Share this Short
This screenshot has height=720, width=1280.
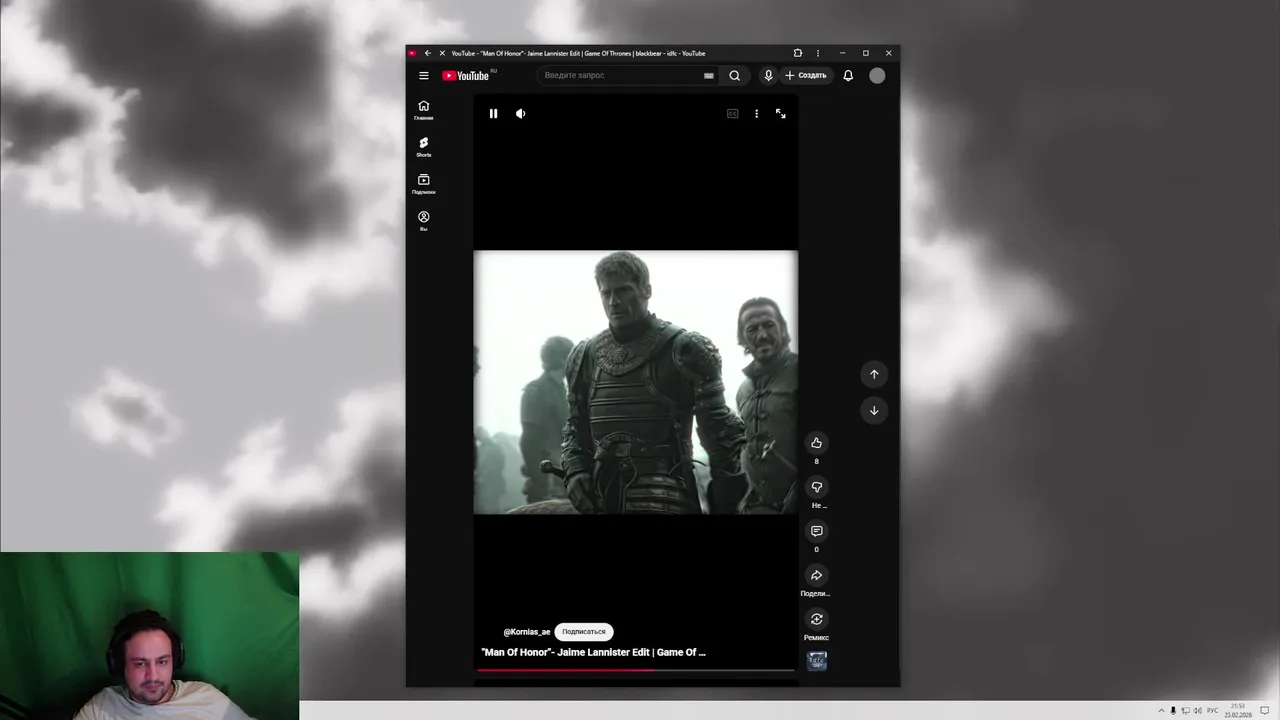click(x=816, y=575)
